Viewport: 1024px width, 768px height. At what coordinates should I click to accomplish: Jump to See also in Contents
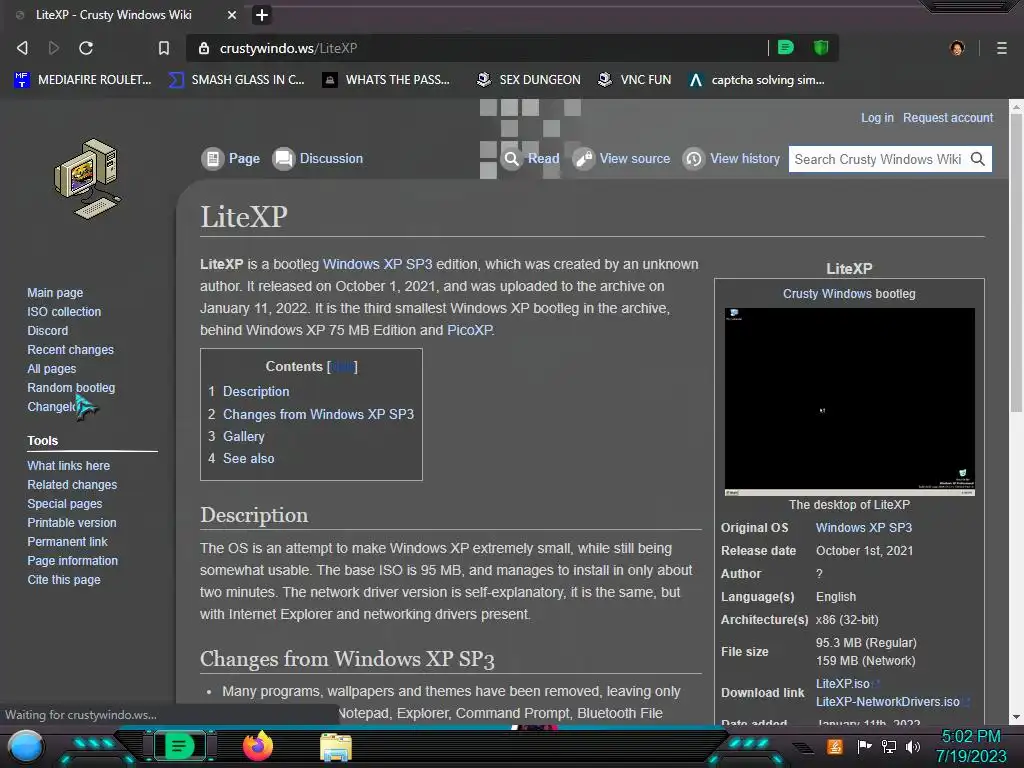(x=249, y=458)
